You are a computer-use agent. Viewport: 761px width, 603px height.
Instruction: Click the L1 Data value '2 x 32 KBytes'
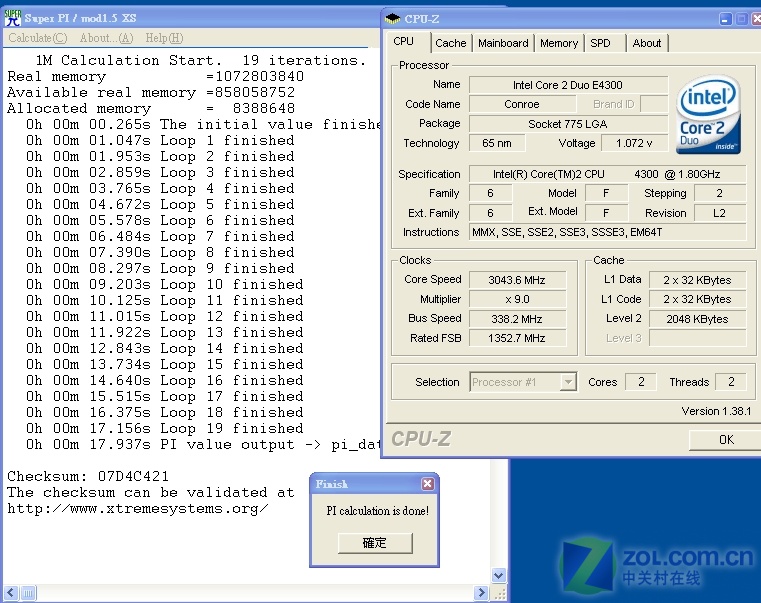coord(697,280)
